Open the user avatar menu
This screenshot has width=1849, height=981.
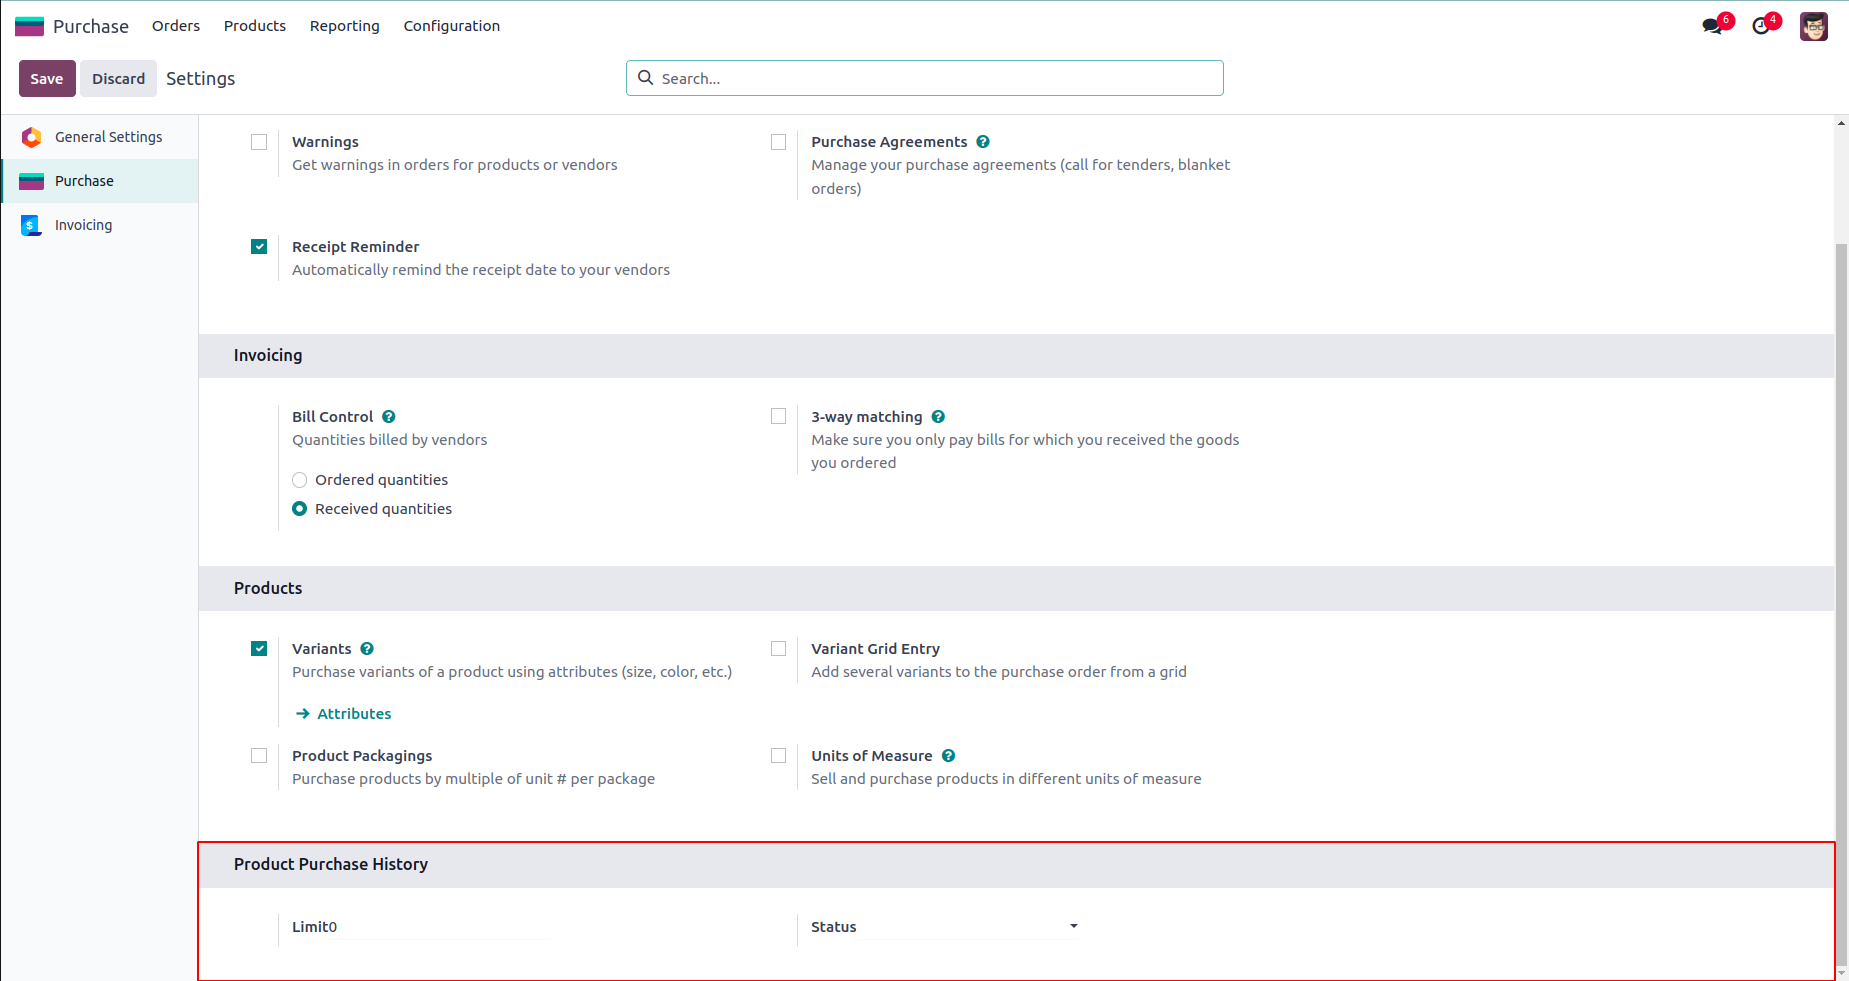[1814, 26]
